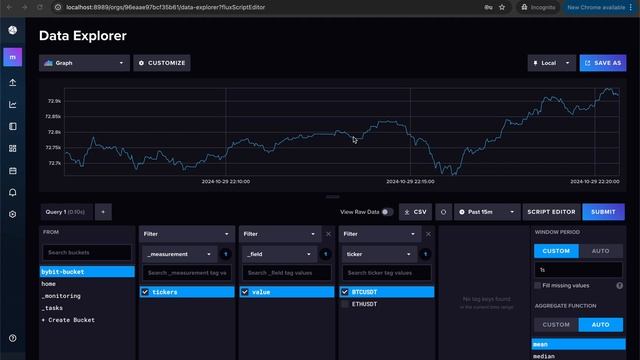Select CUSTOM aggregate function
This screenshot has height=360, width=640.
click(x=556, y=325)
